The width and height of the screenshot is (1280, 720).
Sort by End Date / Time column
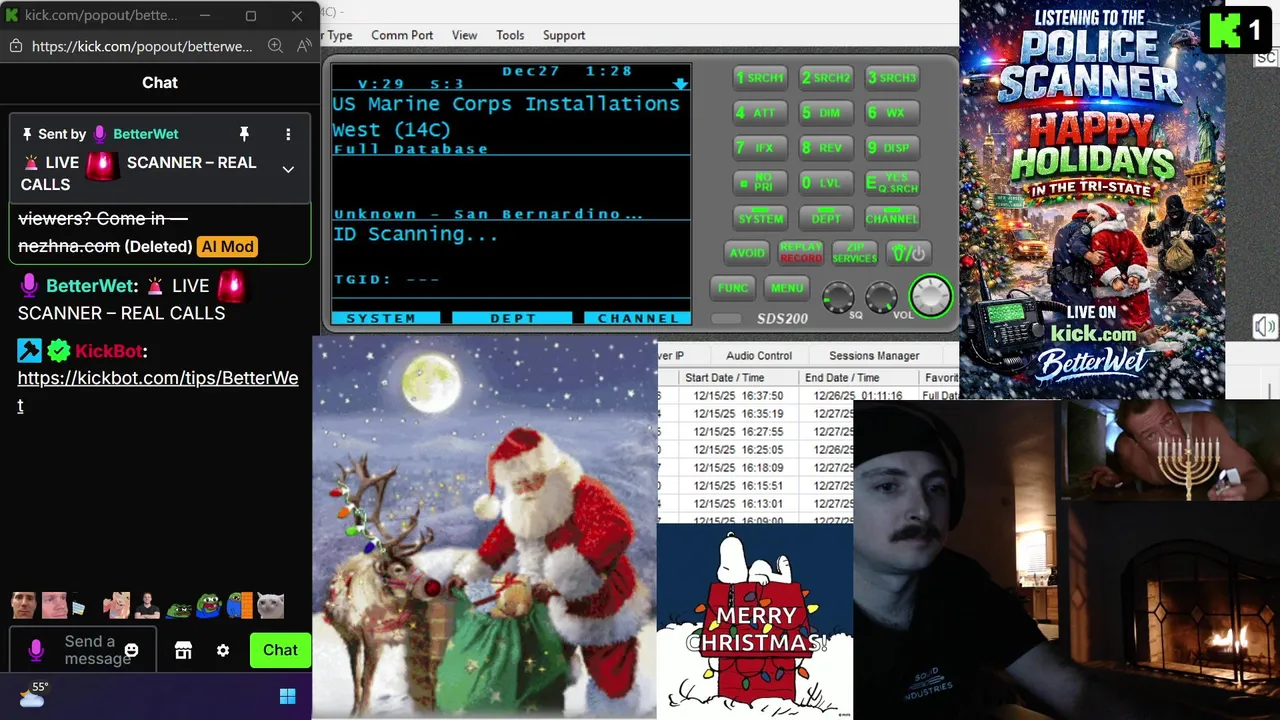point(858,378)
